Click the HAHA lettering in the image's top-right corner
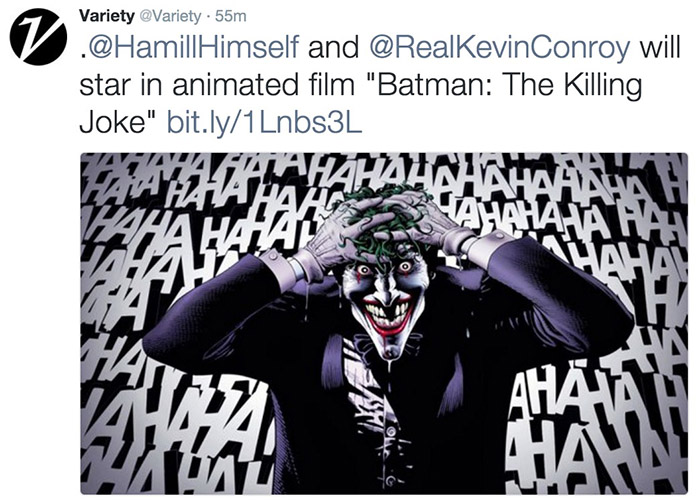 coord(640,185)
